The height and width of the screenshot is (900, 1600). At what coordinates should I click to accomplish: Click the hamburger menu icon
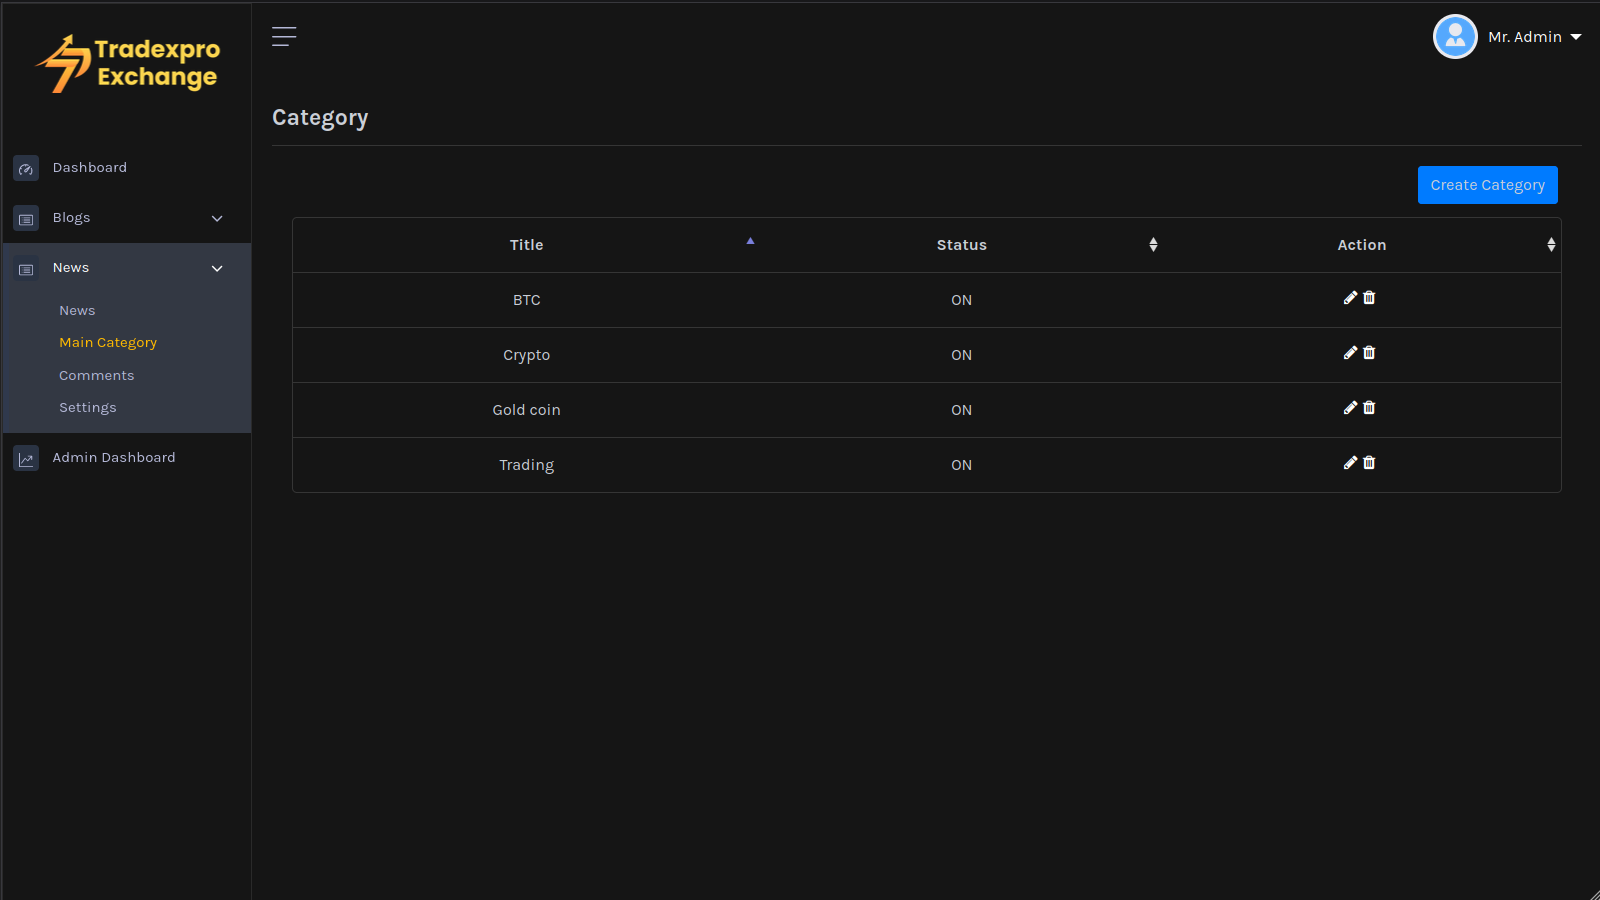[284, 37]
